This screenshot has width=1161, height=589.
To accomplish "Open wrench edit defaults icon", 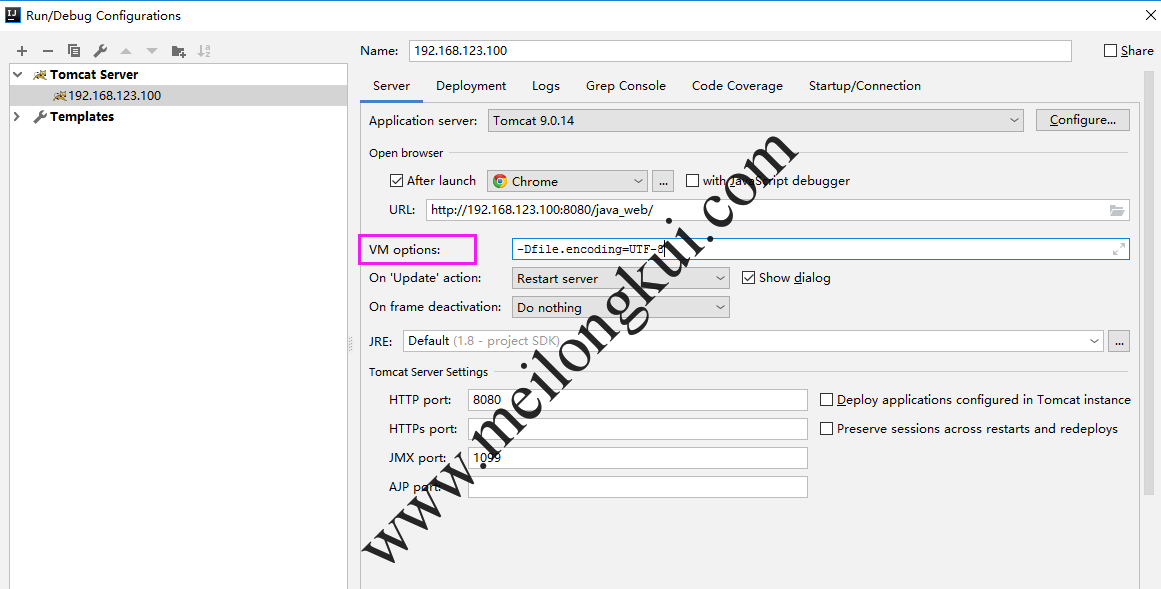I will [100, 51].
